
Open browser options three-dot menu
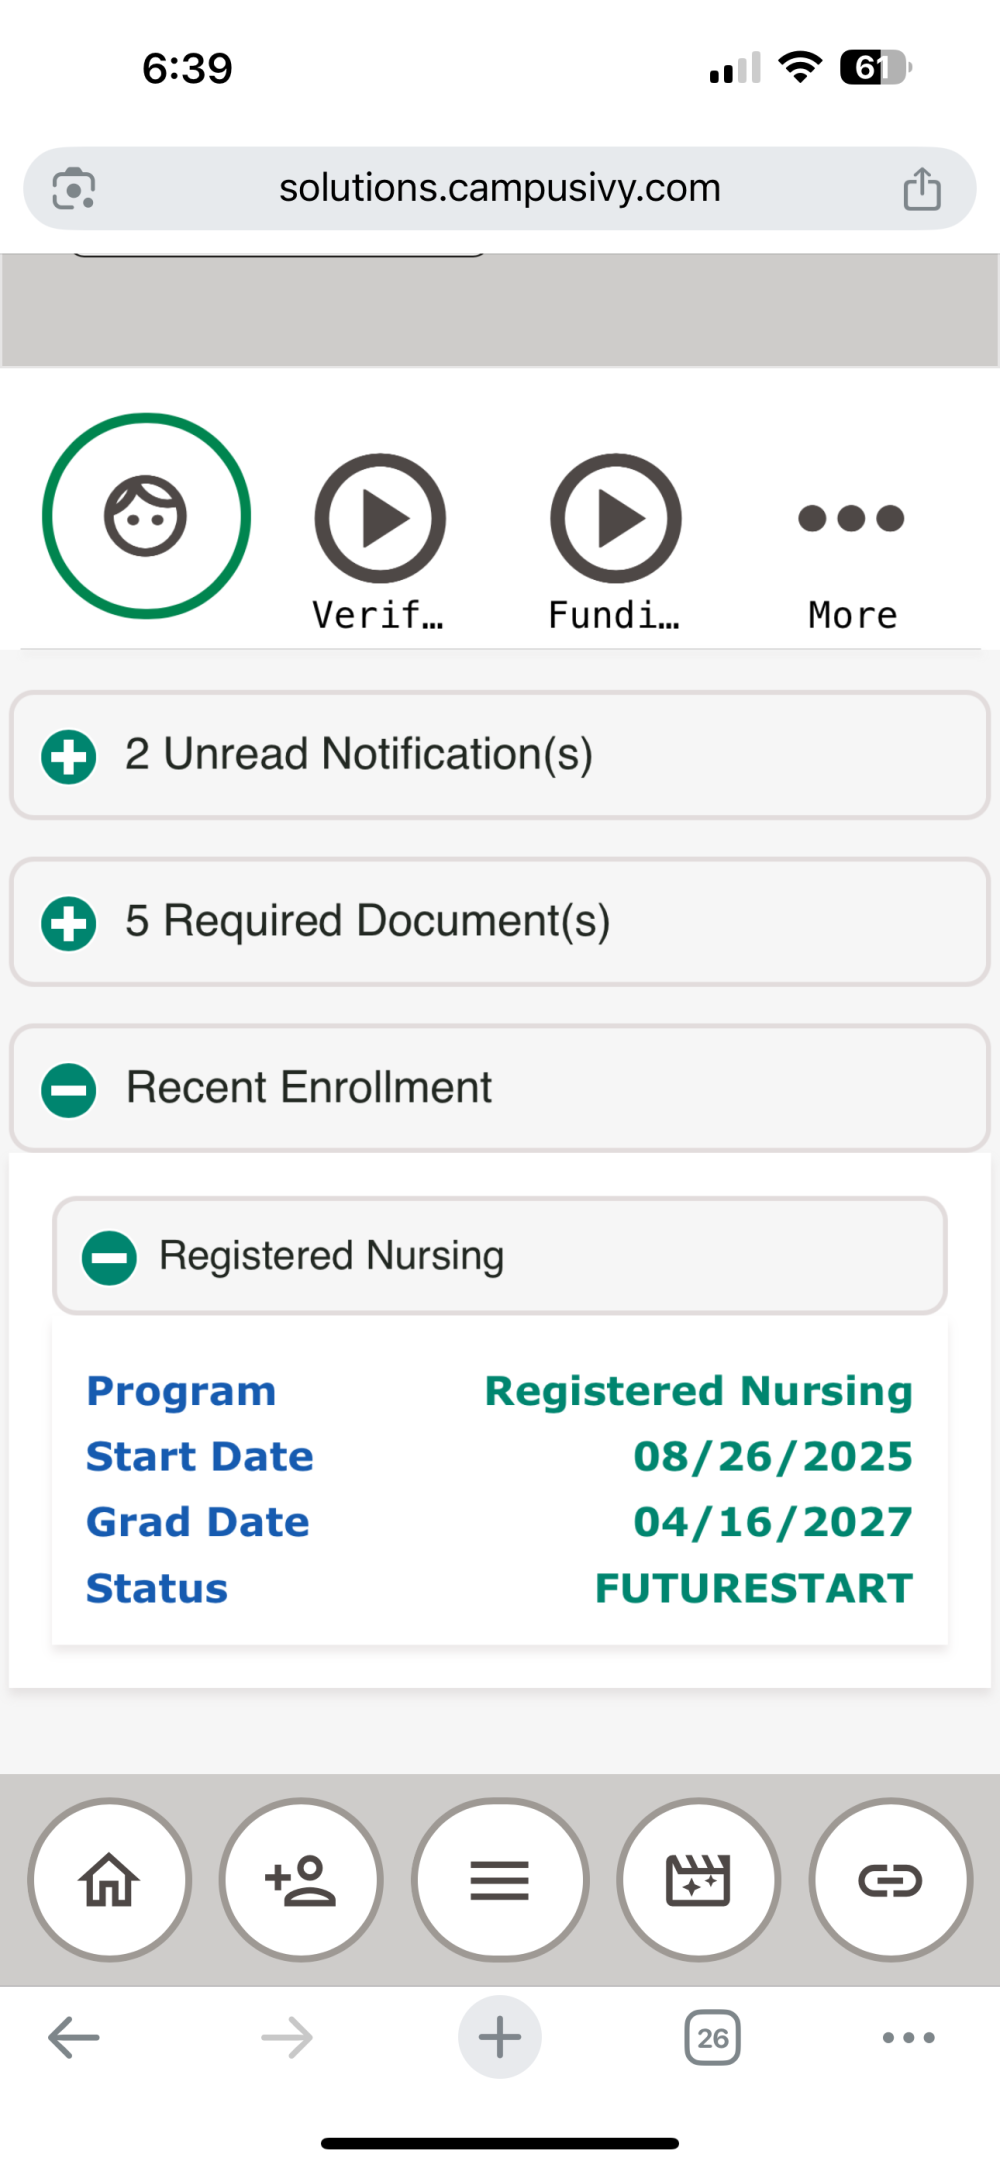point(909,2037)
